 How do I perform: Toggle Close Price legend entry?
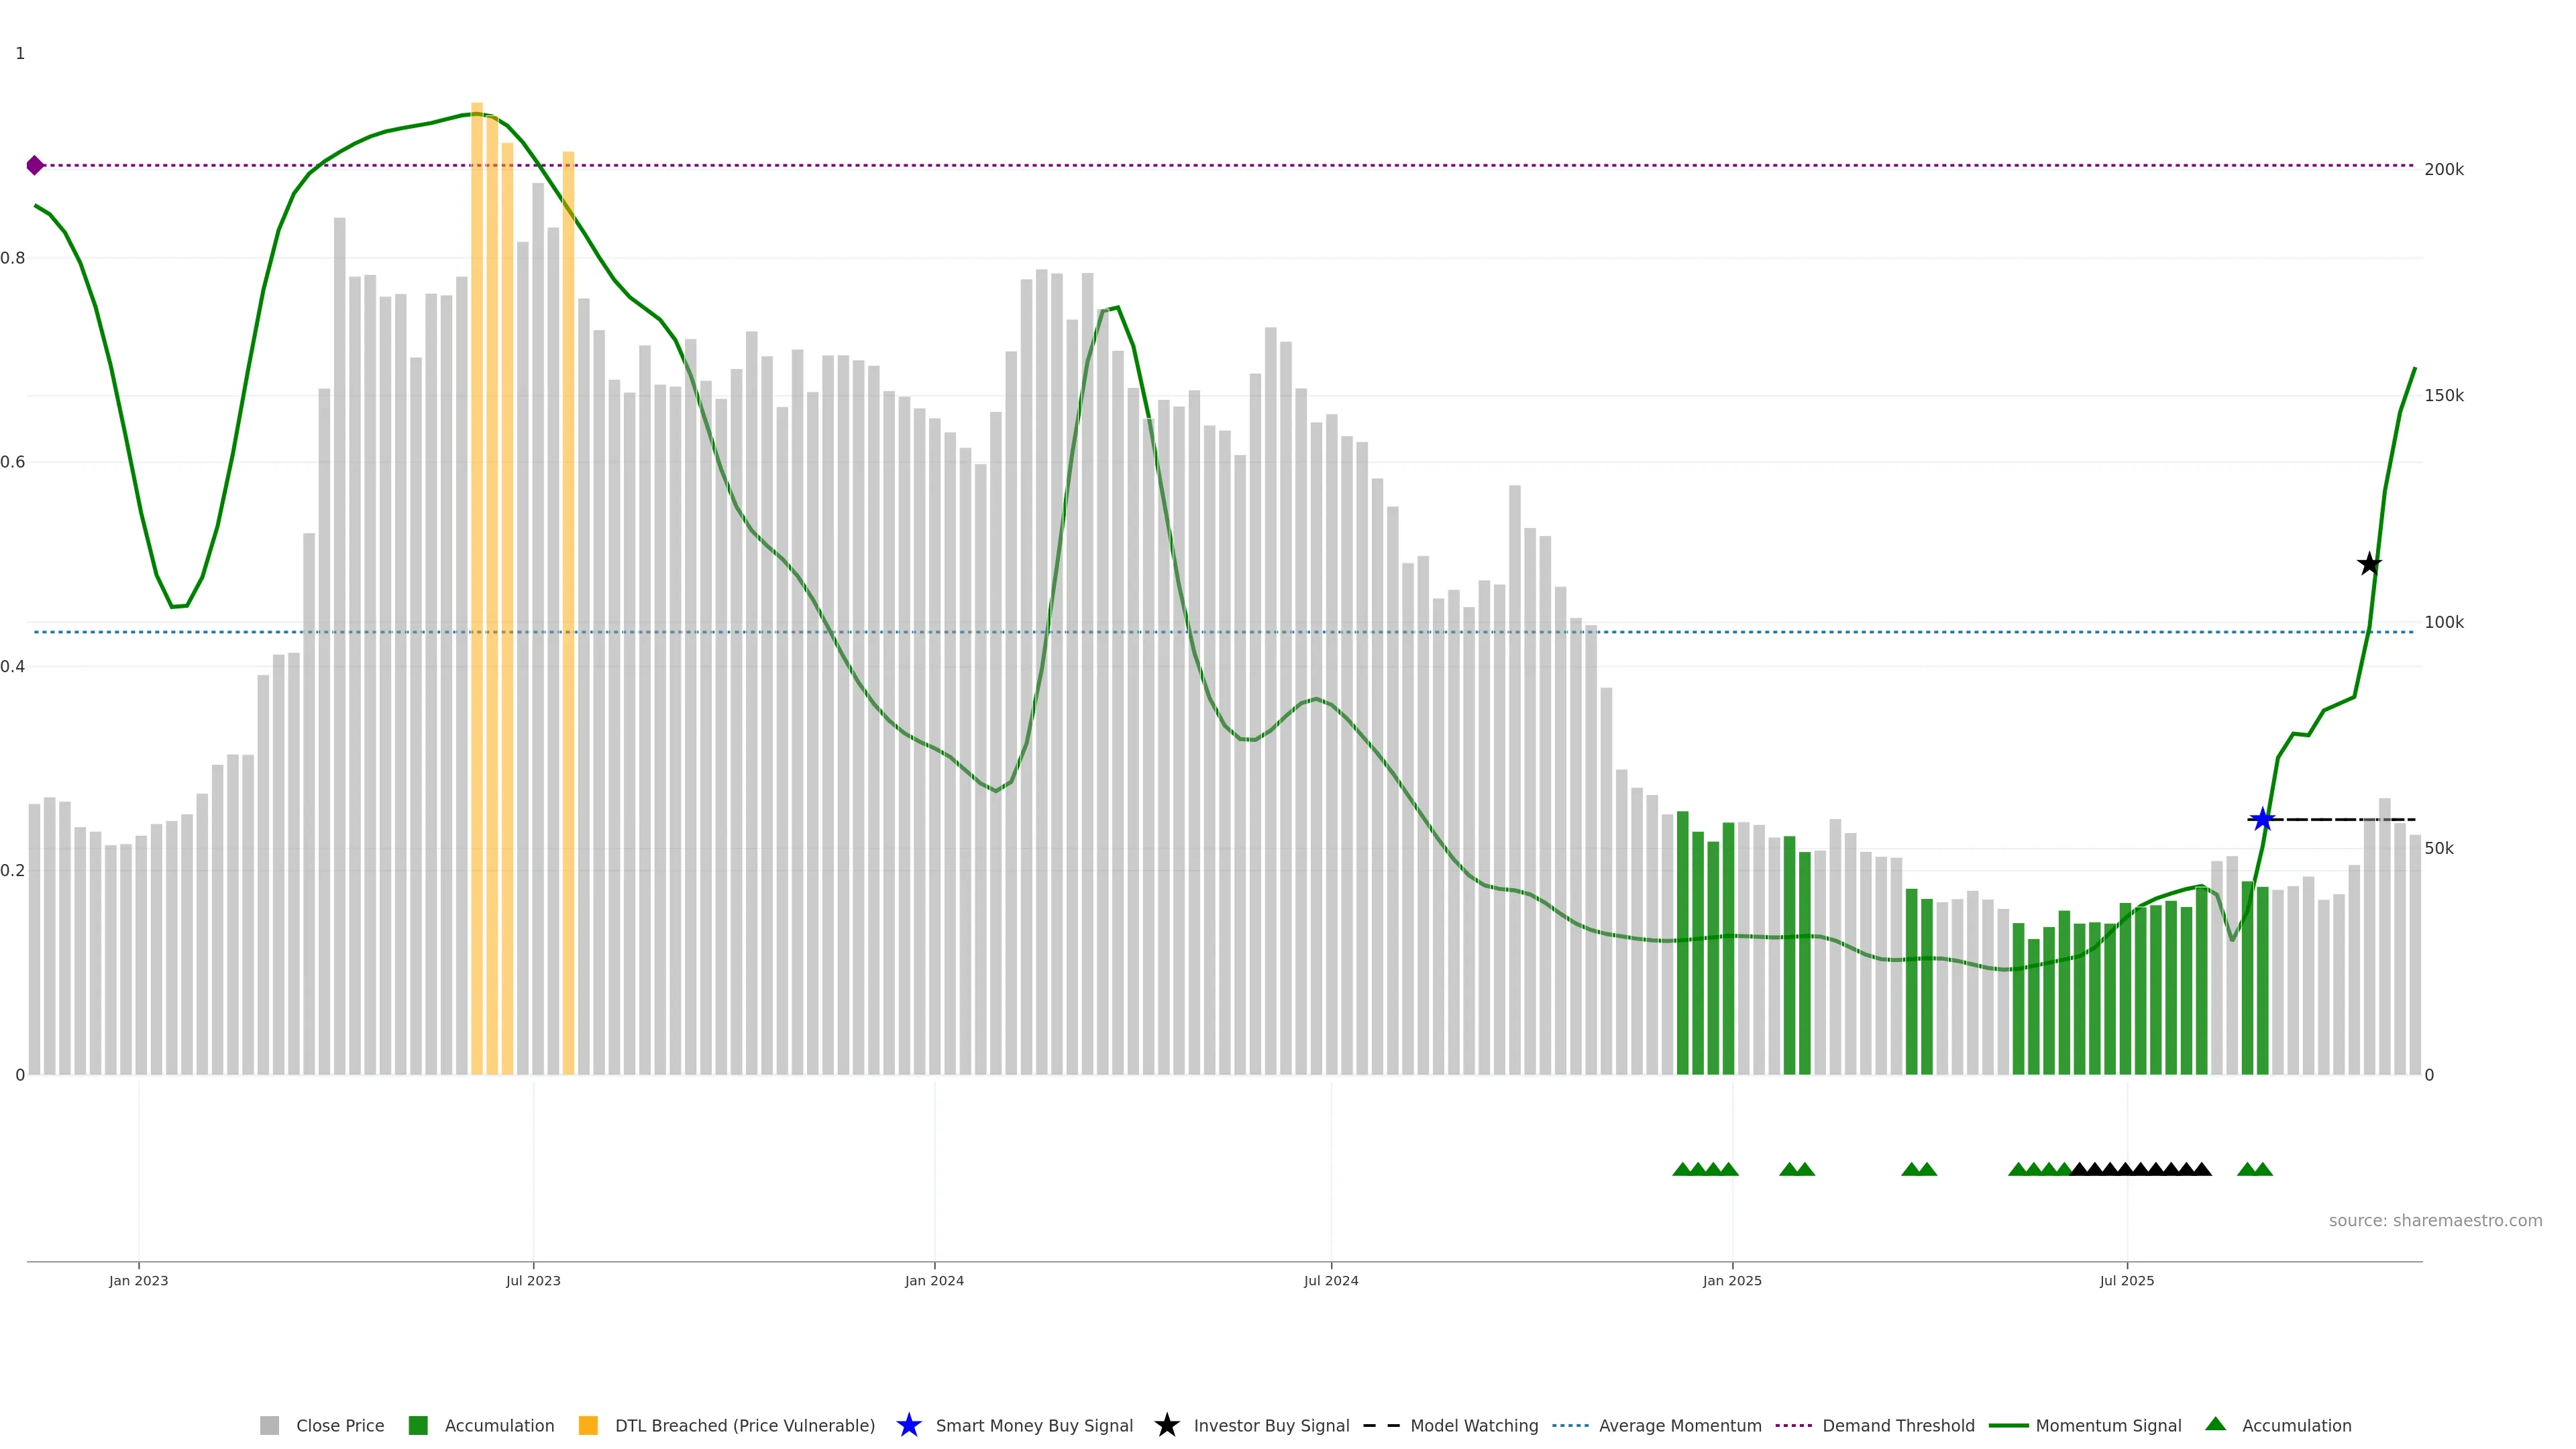(x=339, y=1425)
